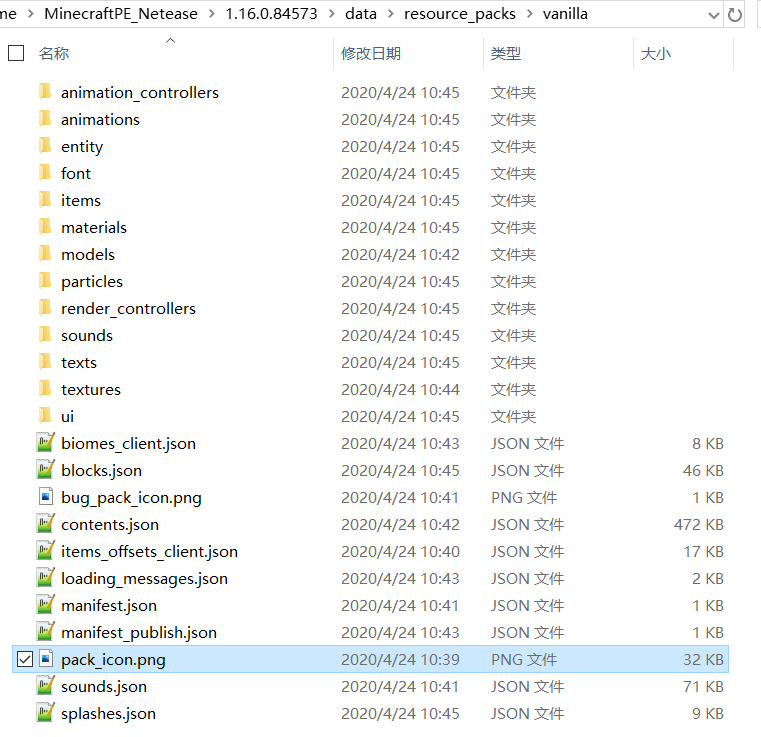Sort by the 大小 column header
The image size is (761, 737).
pos(656,53)
